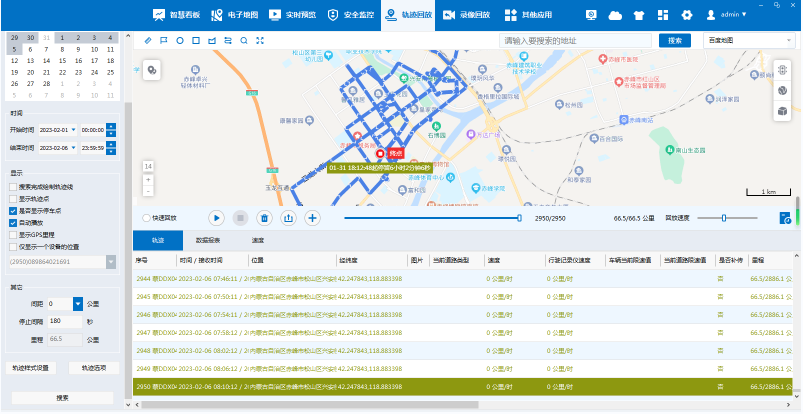This screenshot has height=414, width=803.
Task: Click the play button for track playback
Action: [216, 217]
